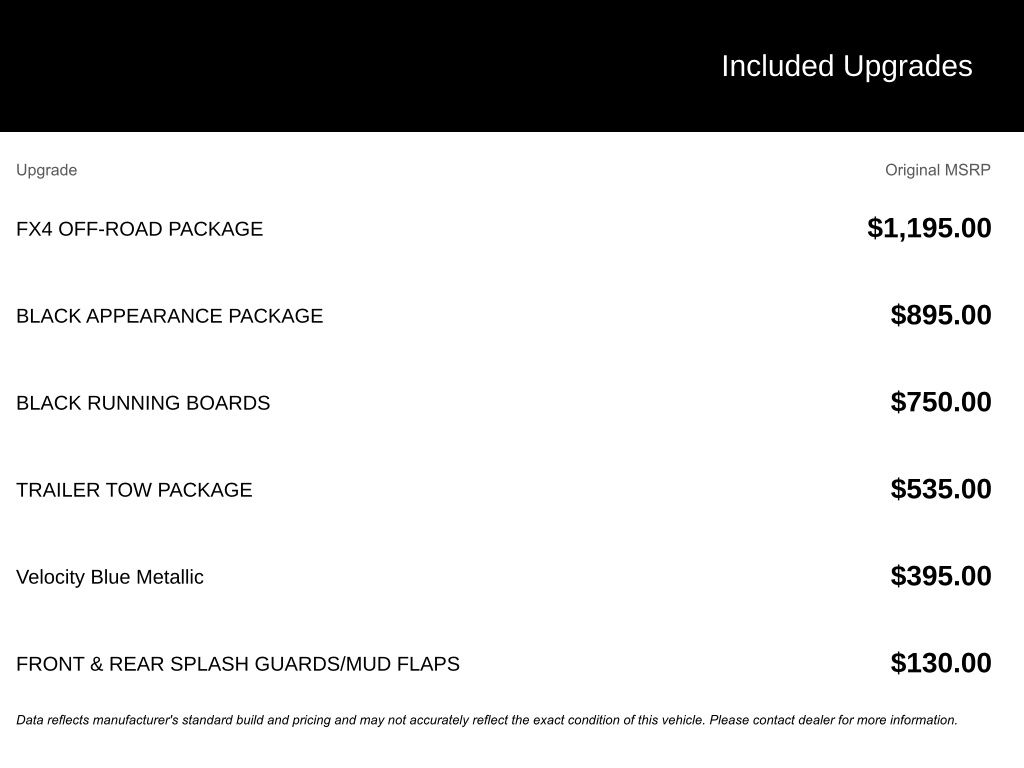Viewport: 1024px width, 768px height.
Task: Select the BLACK APPEARANCE PACKAGE label
Action: tap(169, 316)
